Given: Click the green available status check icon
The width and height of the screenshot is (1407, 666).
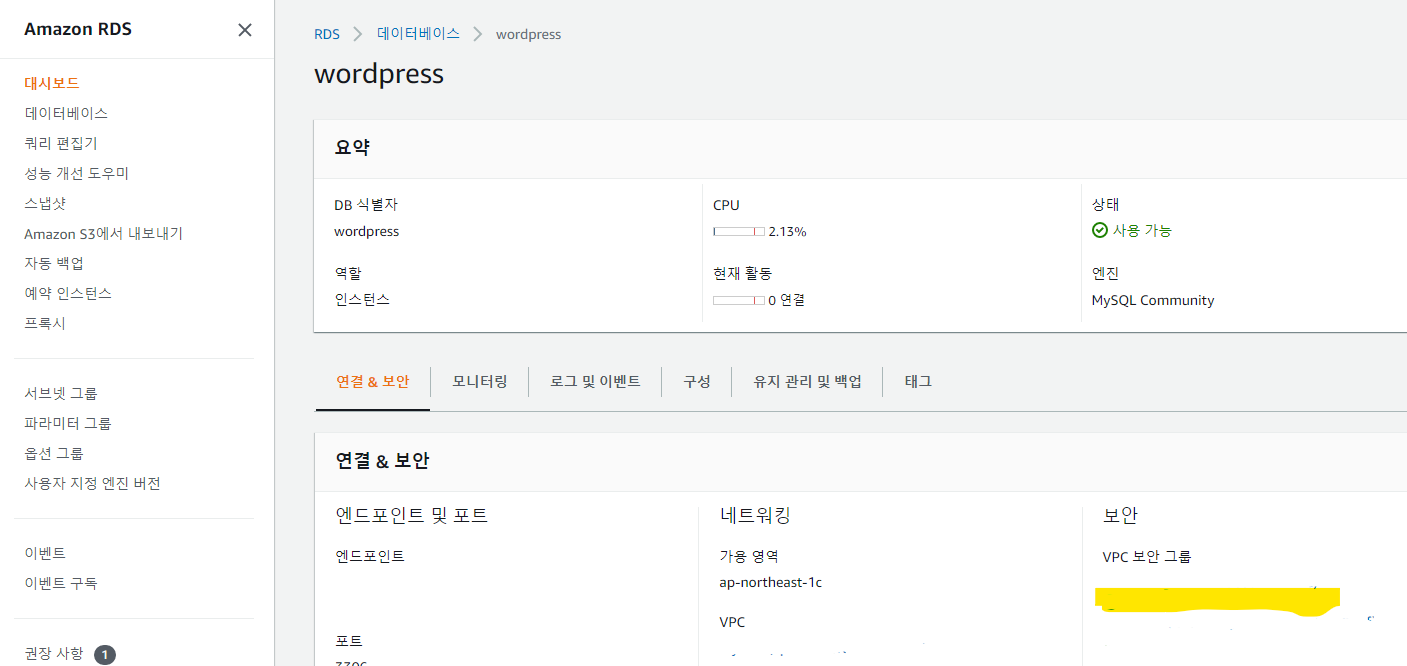Looking at the screenshot, I should pyautogui.click(x=1100, y=230).
